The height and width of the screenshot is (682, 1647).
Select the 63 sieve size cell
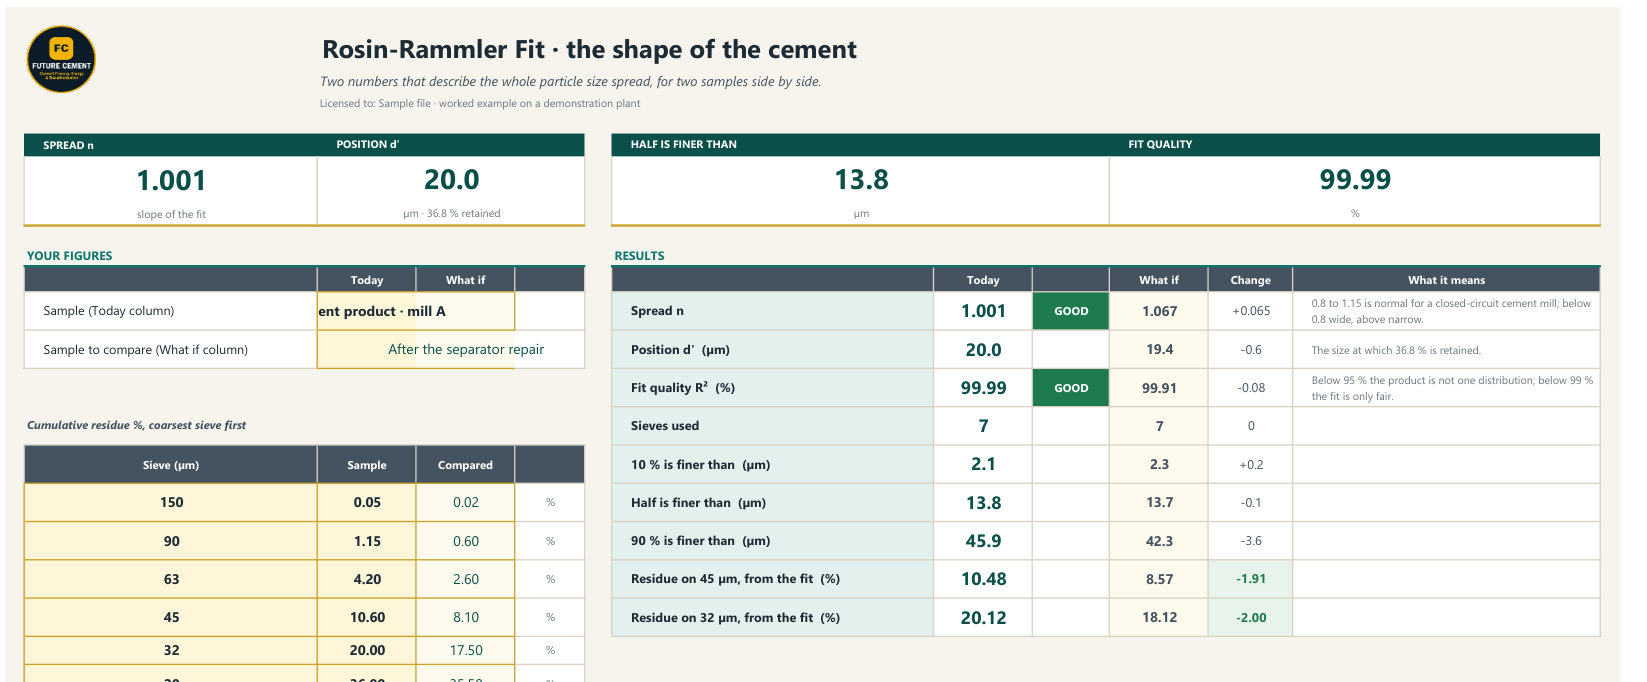point(171,579)
